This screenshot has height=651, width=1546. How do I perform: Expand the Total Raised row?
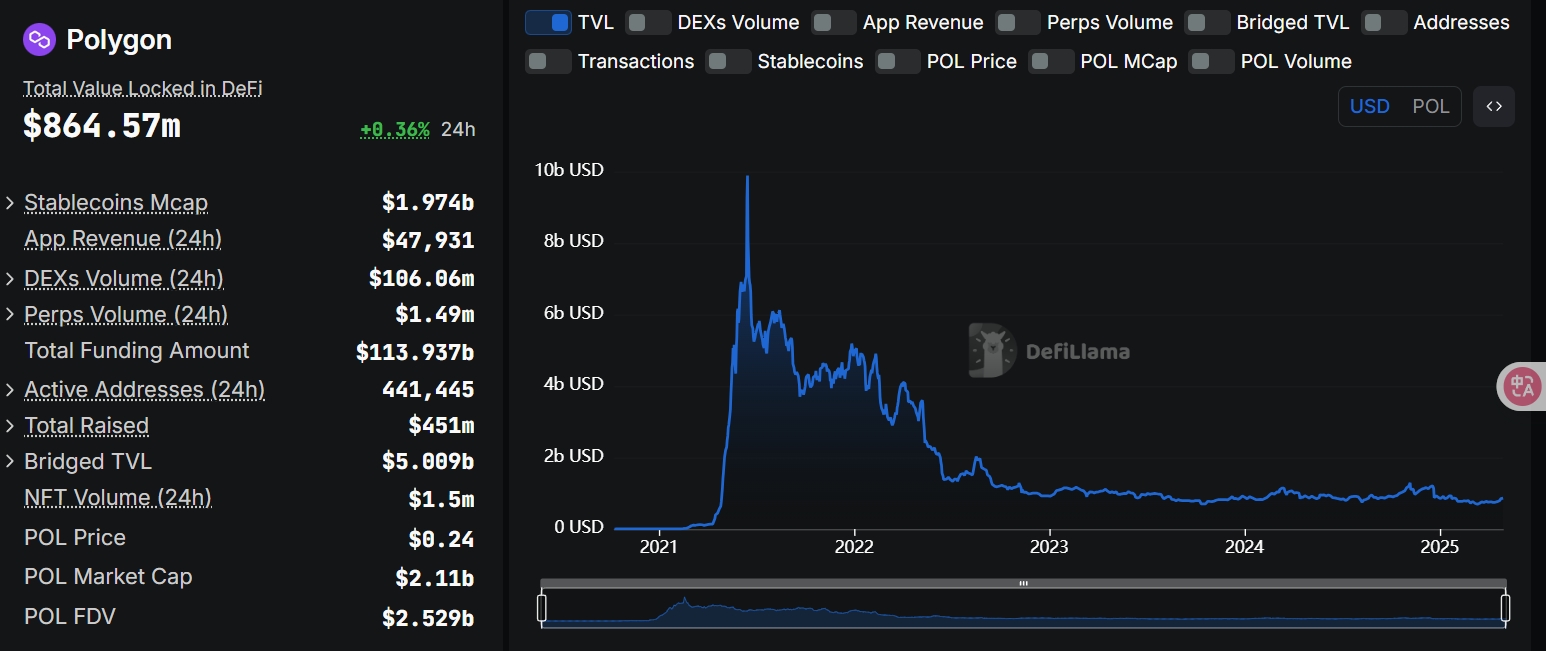pyautogui.click(x=10, y=425)
